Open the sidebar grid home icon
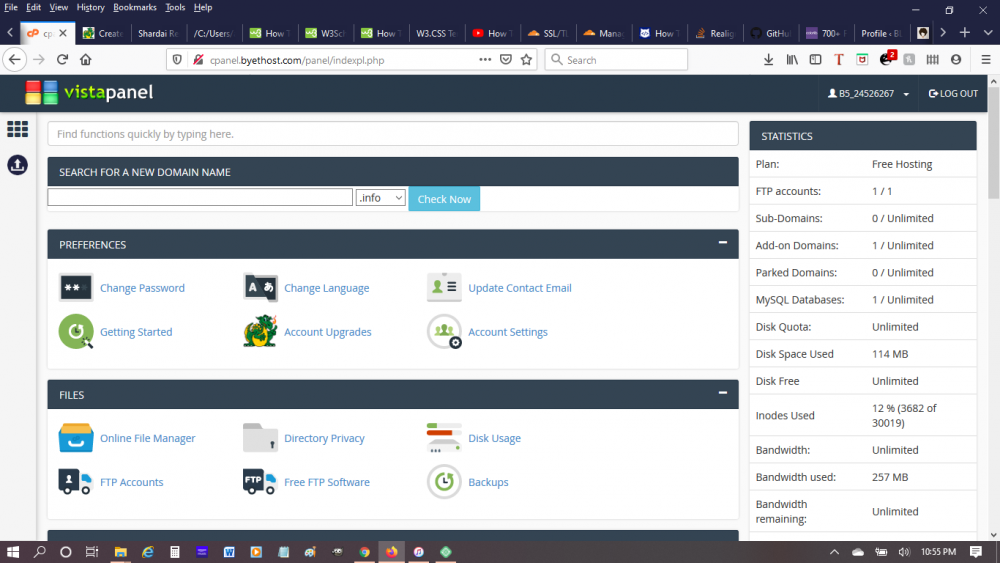 [17, 129]
